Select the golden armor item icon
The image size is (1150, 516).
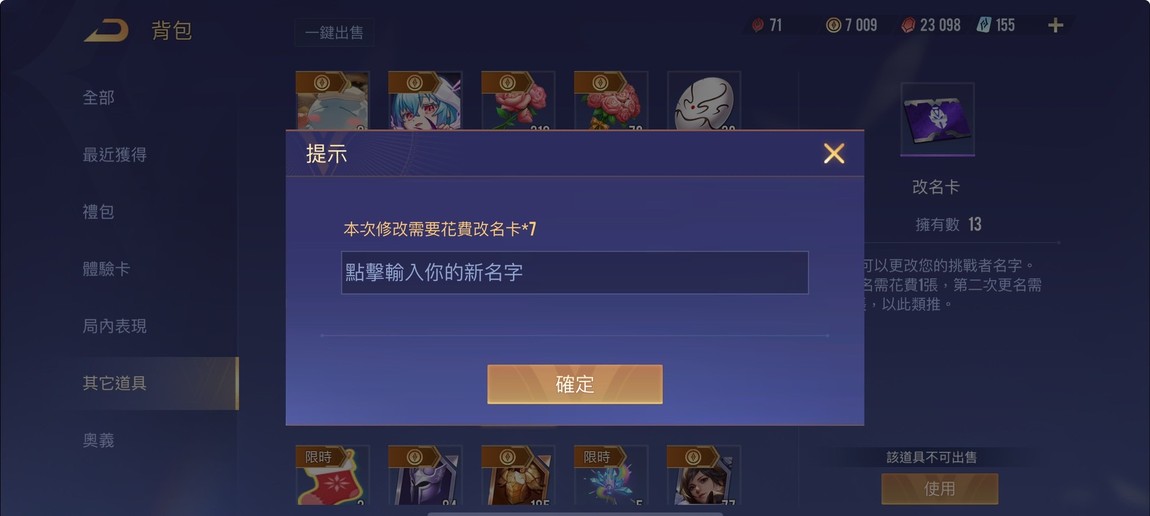(x=518, y=475)
